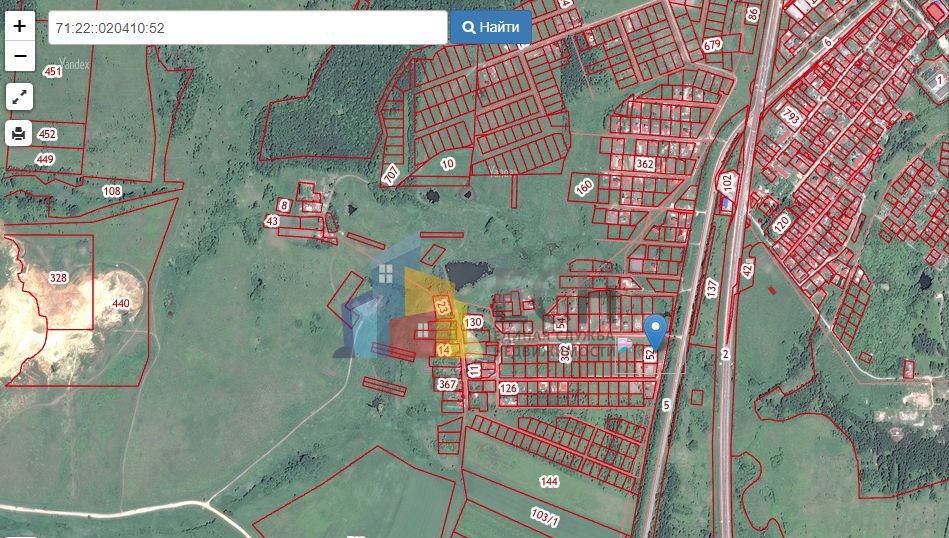949x538 pixels.
Task: Select parcel labeled 328 on the map
Action: [59, 277]
